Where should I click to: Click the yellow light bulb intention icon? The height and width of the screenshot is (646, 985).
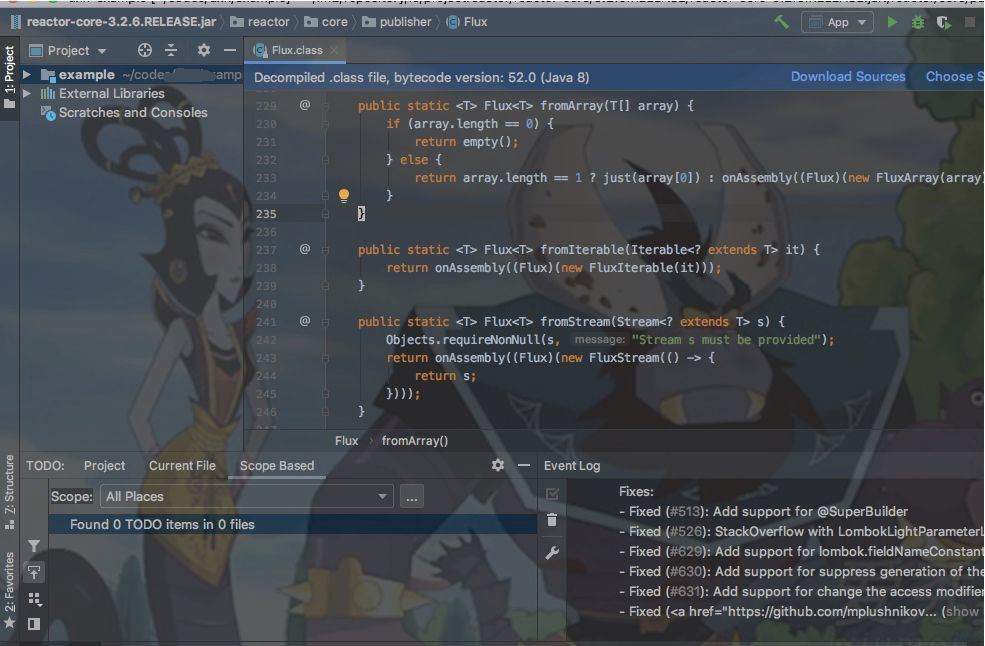pyautogui.click(x=344, y=195)
